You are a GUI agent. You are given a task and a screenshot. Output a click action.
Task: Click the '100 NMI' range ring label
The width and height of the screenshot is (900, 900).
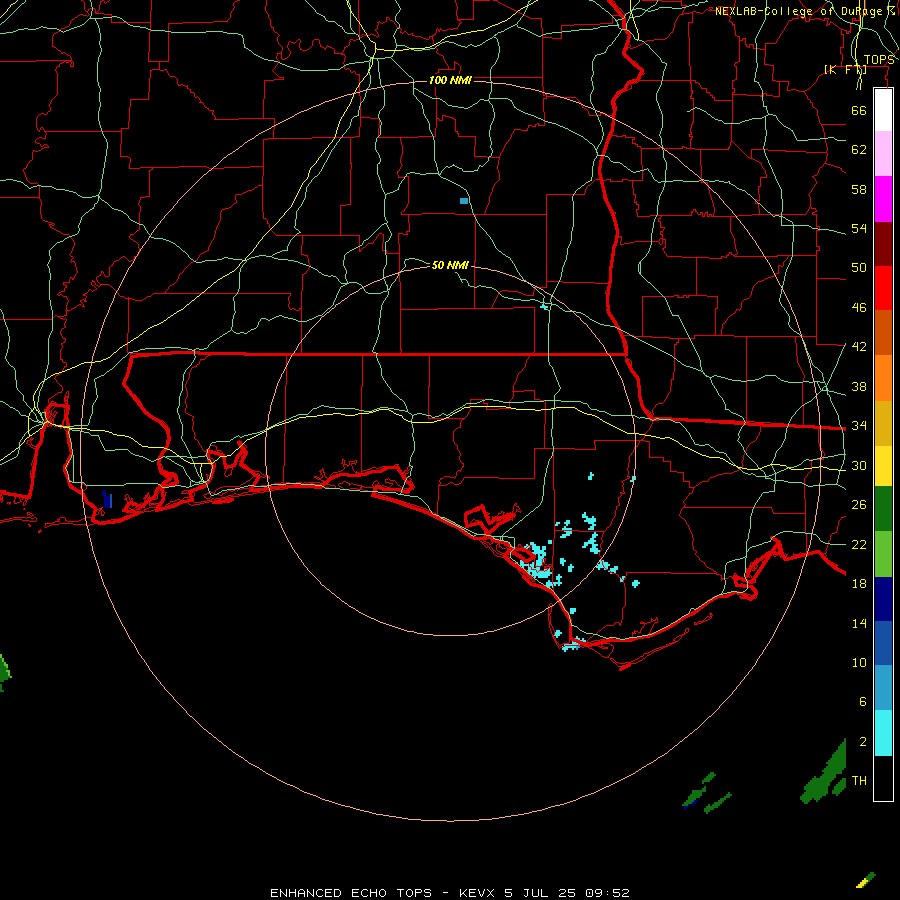[x=450, y=80]
